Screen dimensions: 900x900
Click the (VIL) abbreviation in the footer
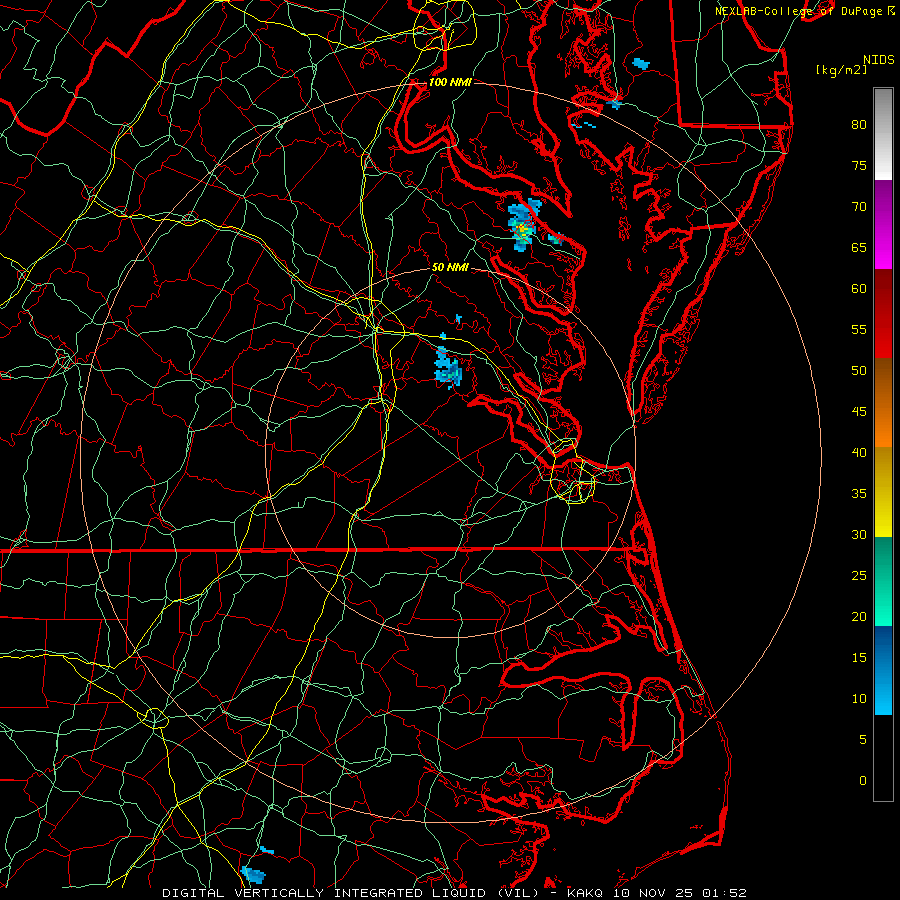(519, 893)
